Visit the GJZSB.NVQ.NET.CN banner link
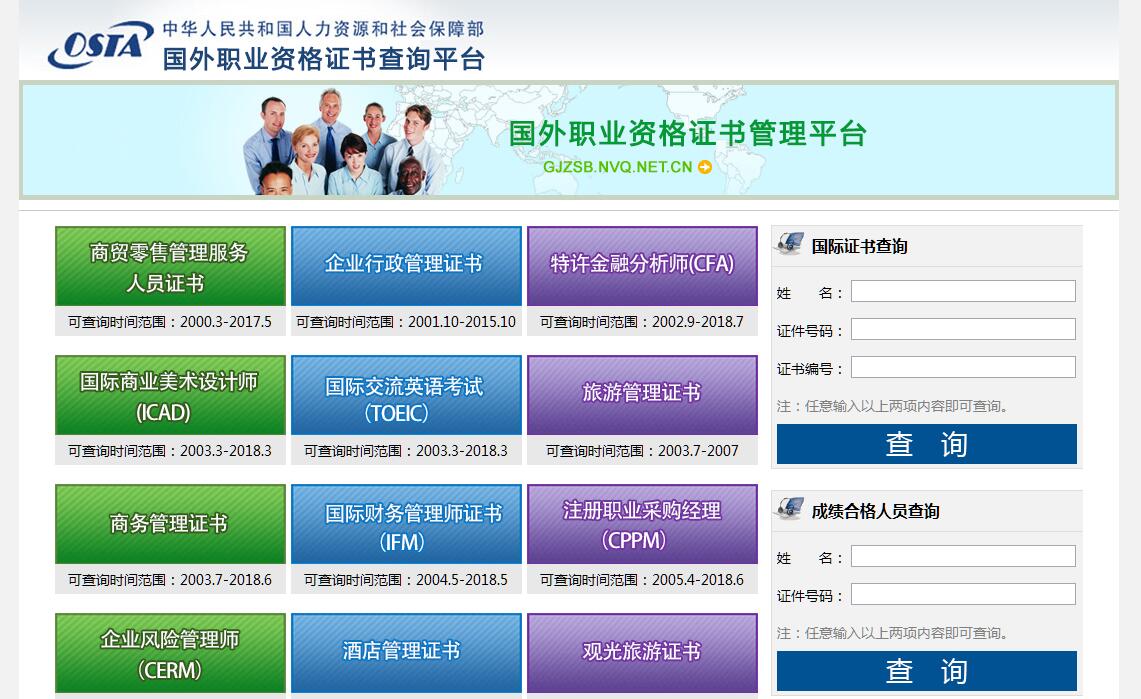 (x=617, y=167)
